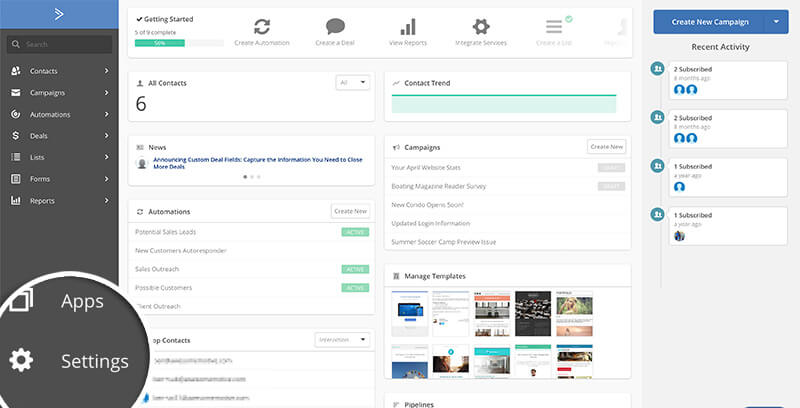This screenshot has width=800, height=408.
Task: Click the second 2 Subscribed timeline icon
Action: tap(658, 117)
